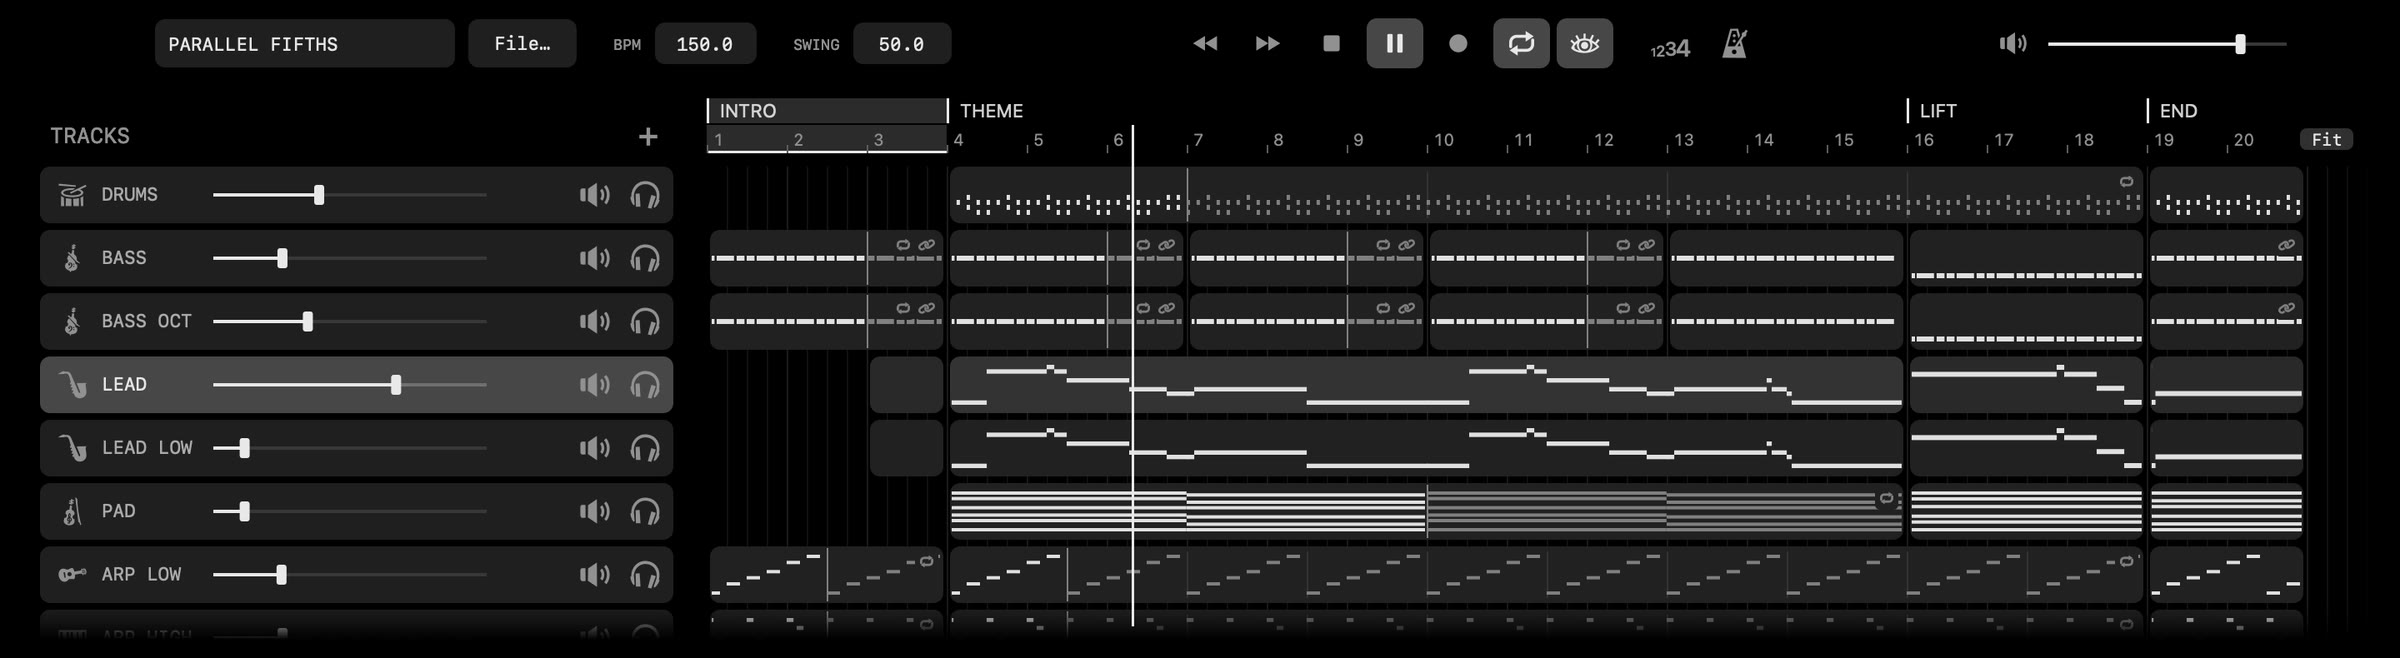The height and width of the screenshot is (658, 2400).
Task: Select the LIFT section marker
Action: (1937, 111)
